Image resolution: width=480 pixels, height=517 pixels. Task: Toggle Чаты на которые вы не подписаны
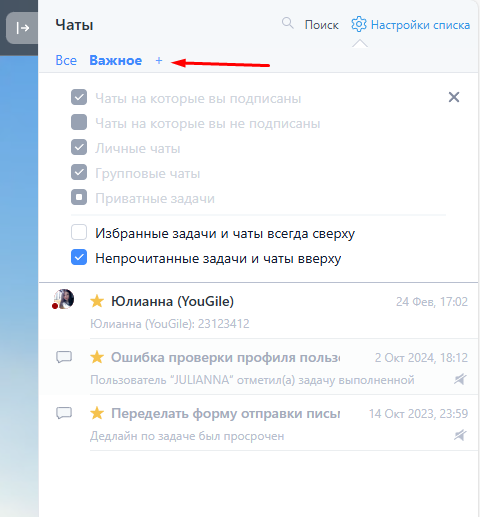79,122
